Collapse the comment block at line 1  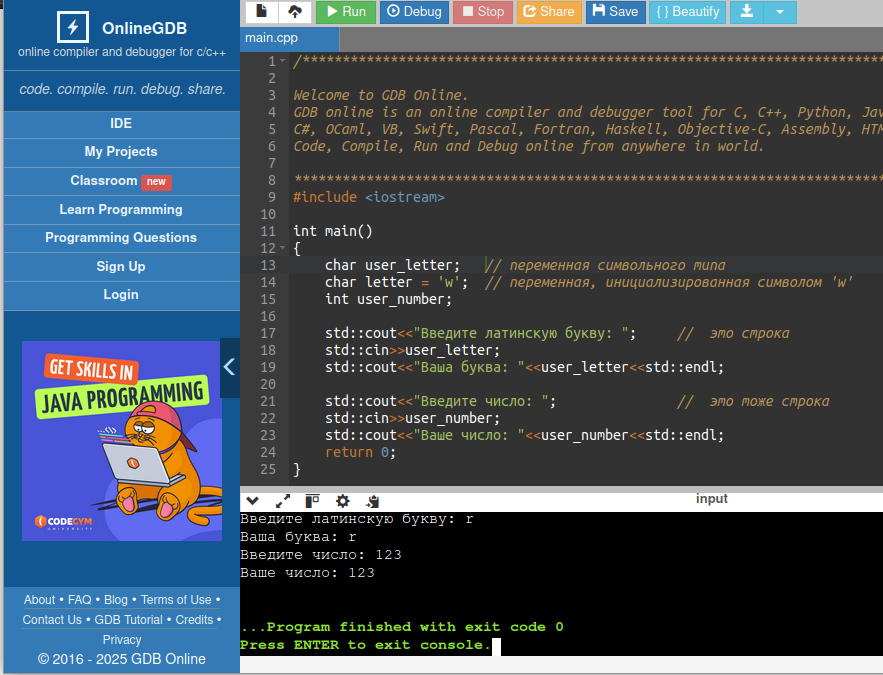click(282, 62)
